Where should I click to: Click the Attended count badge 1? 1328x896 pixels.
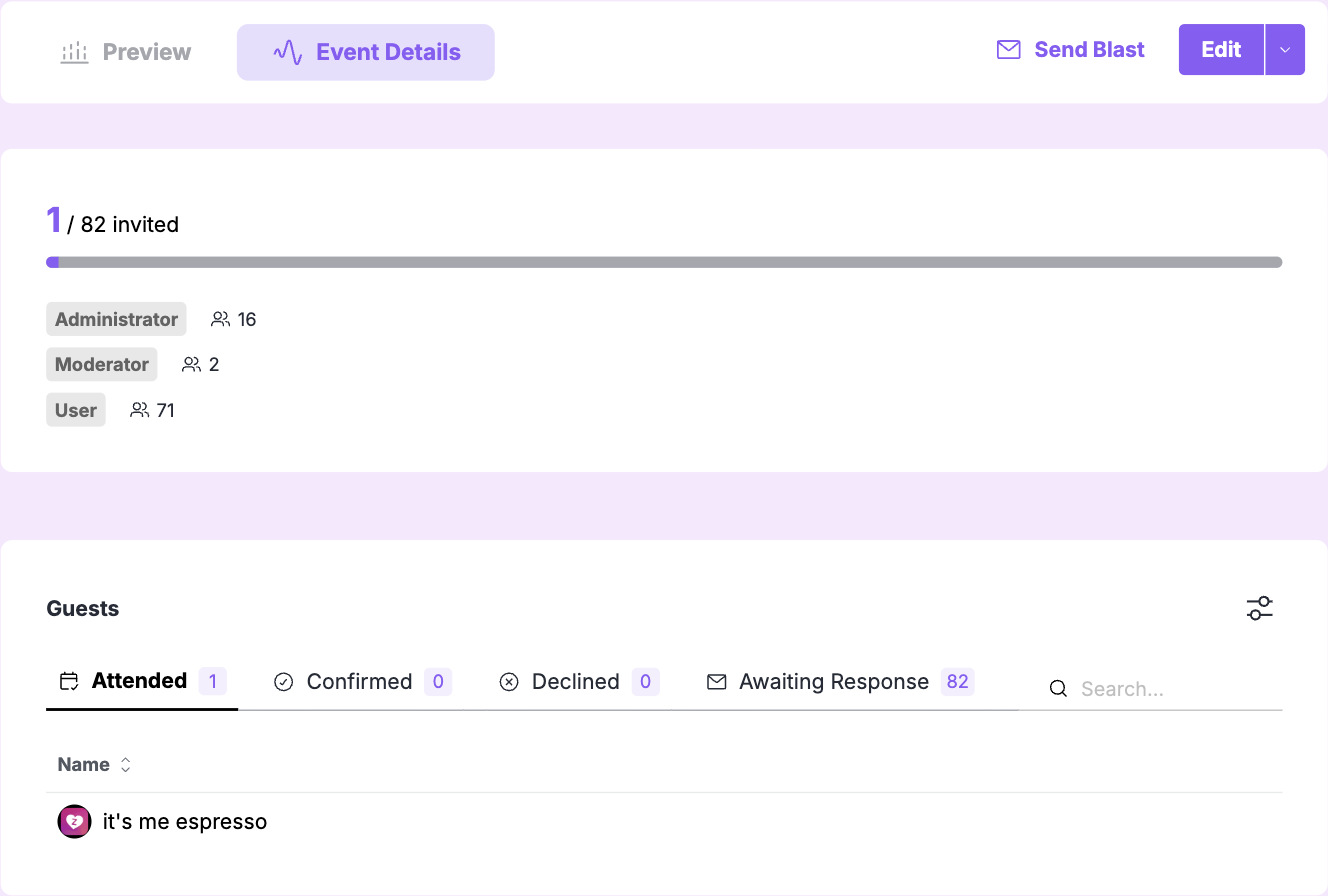pyautogui.click(x=213, y=682)
